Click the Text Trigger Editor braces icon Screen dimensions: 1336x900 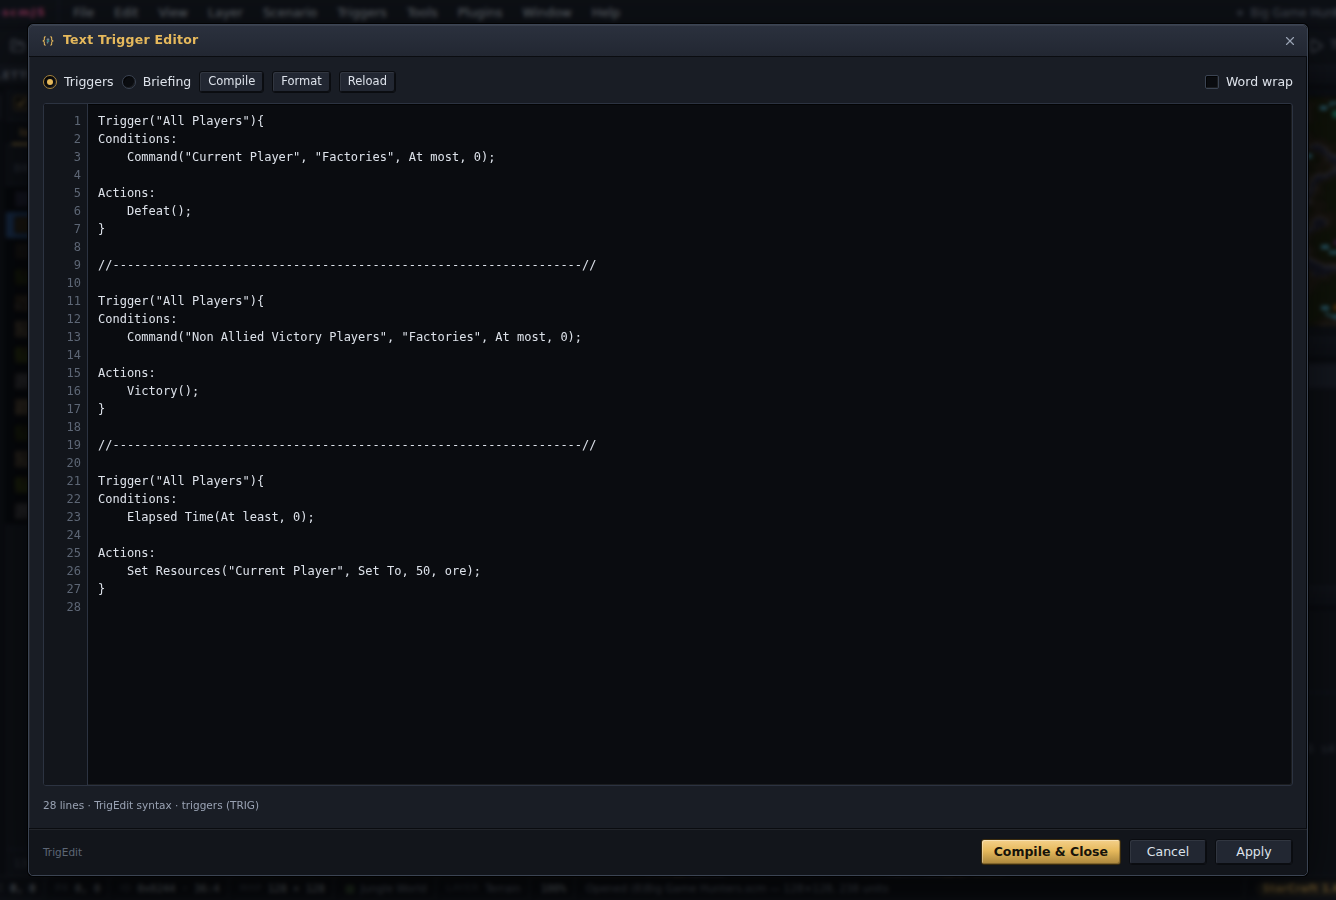pos(48,41)
